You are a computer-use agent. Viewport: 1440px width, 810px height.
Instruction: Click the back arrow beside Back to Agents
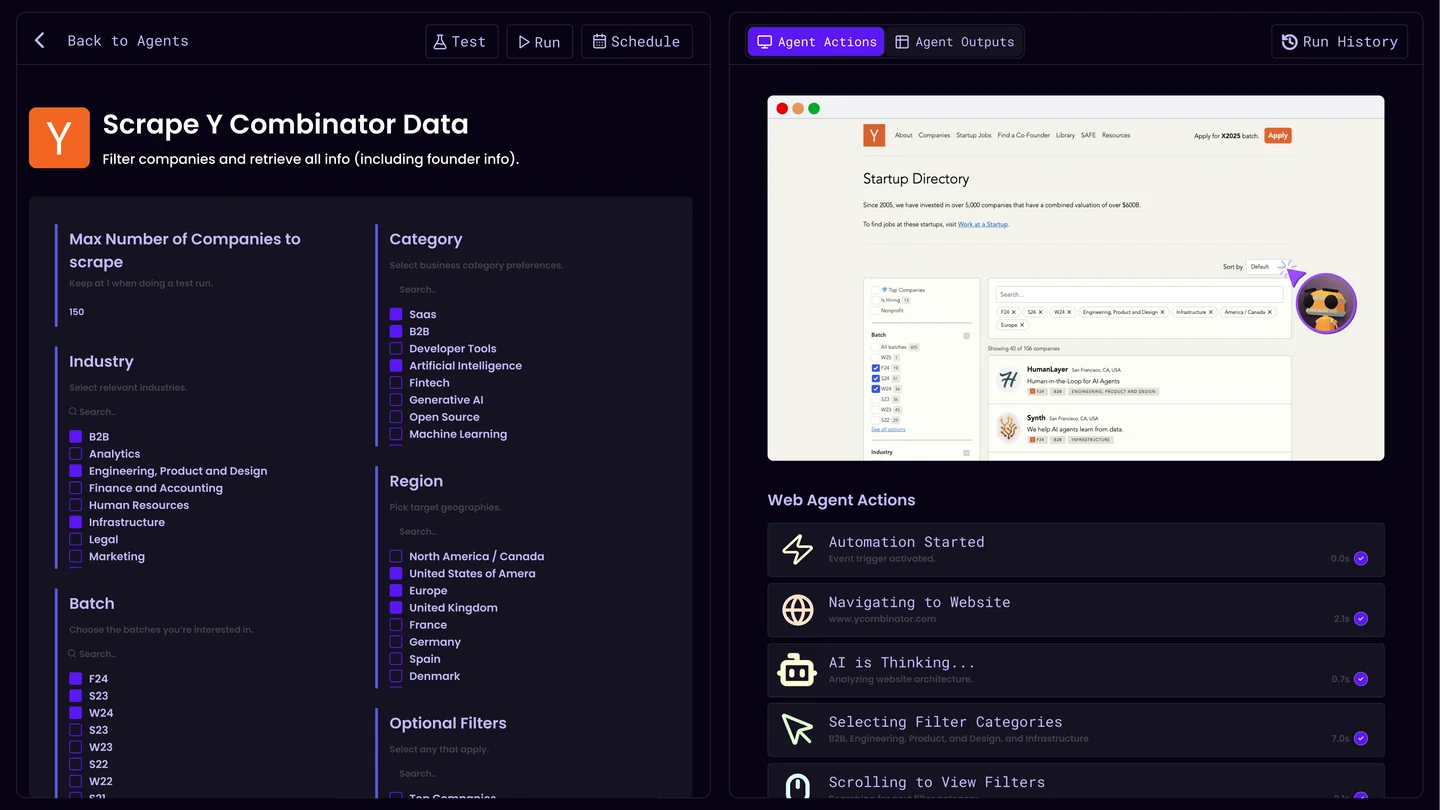point(40,41)
